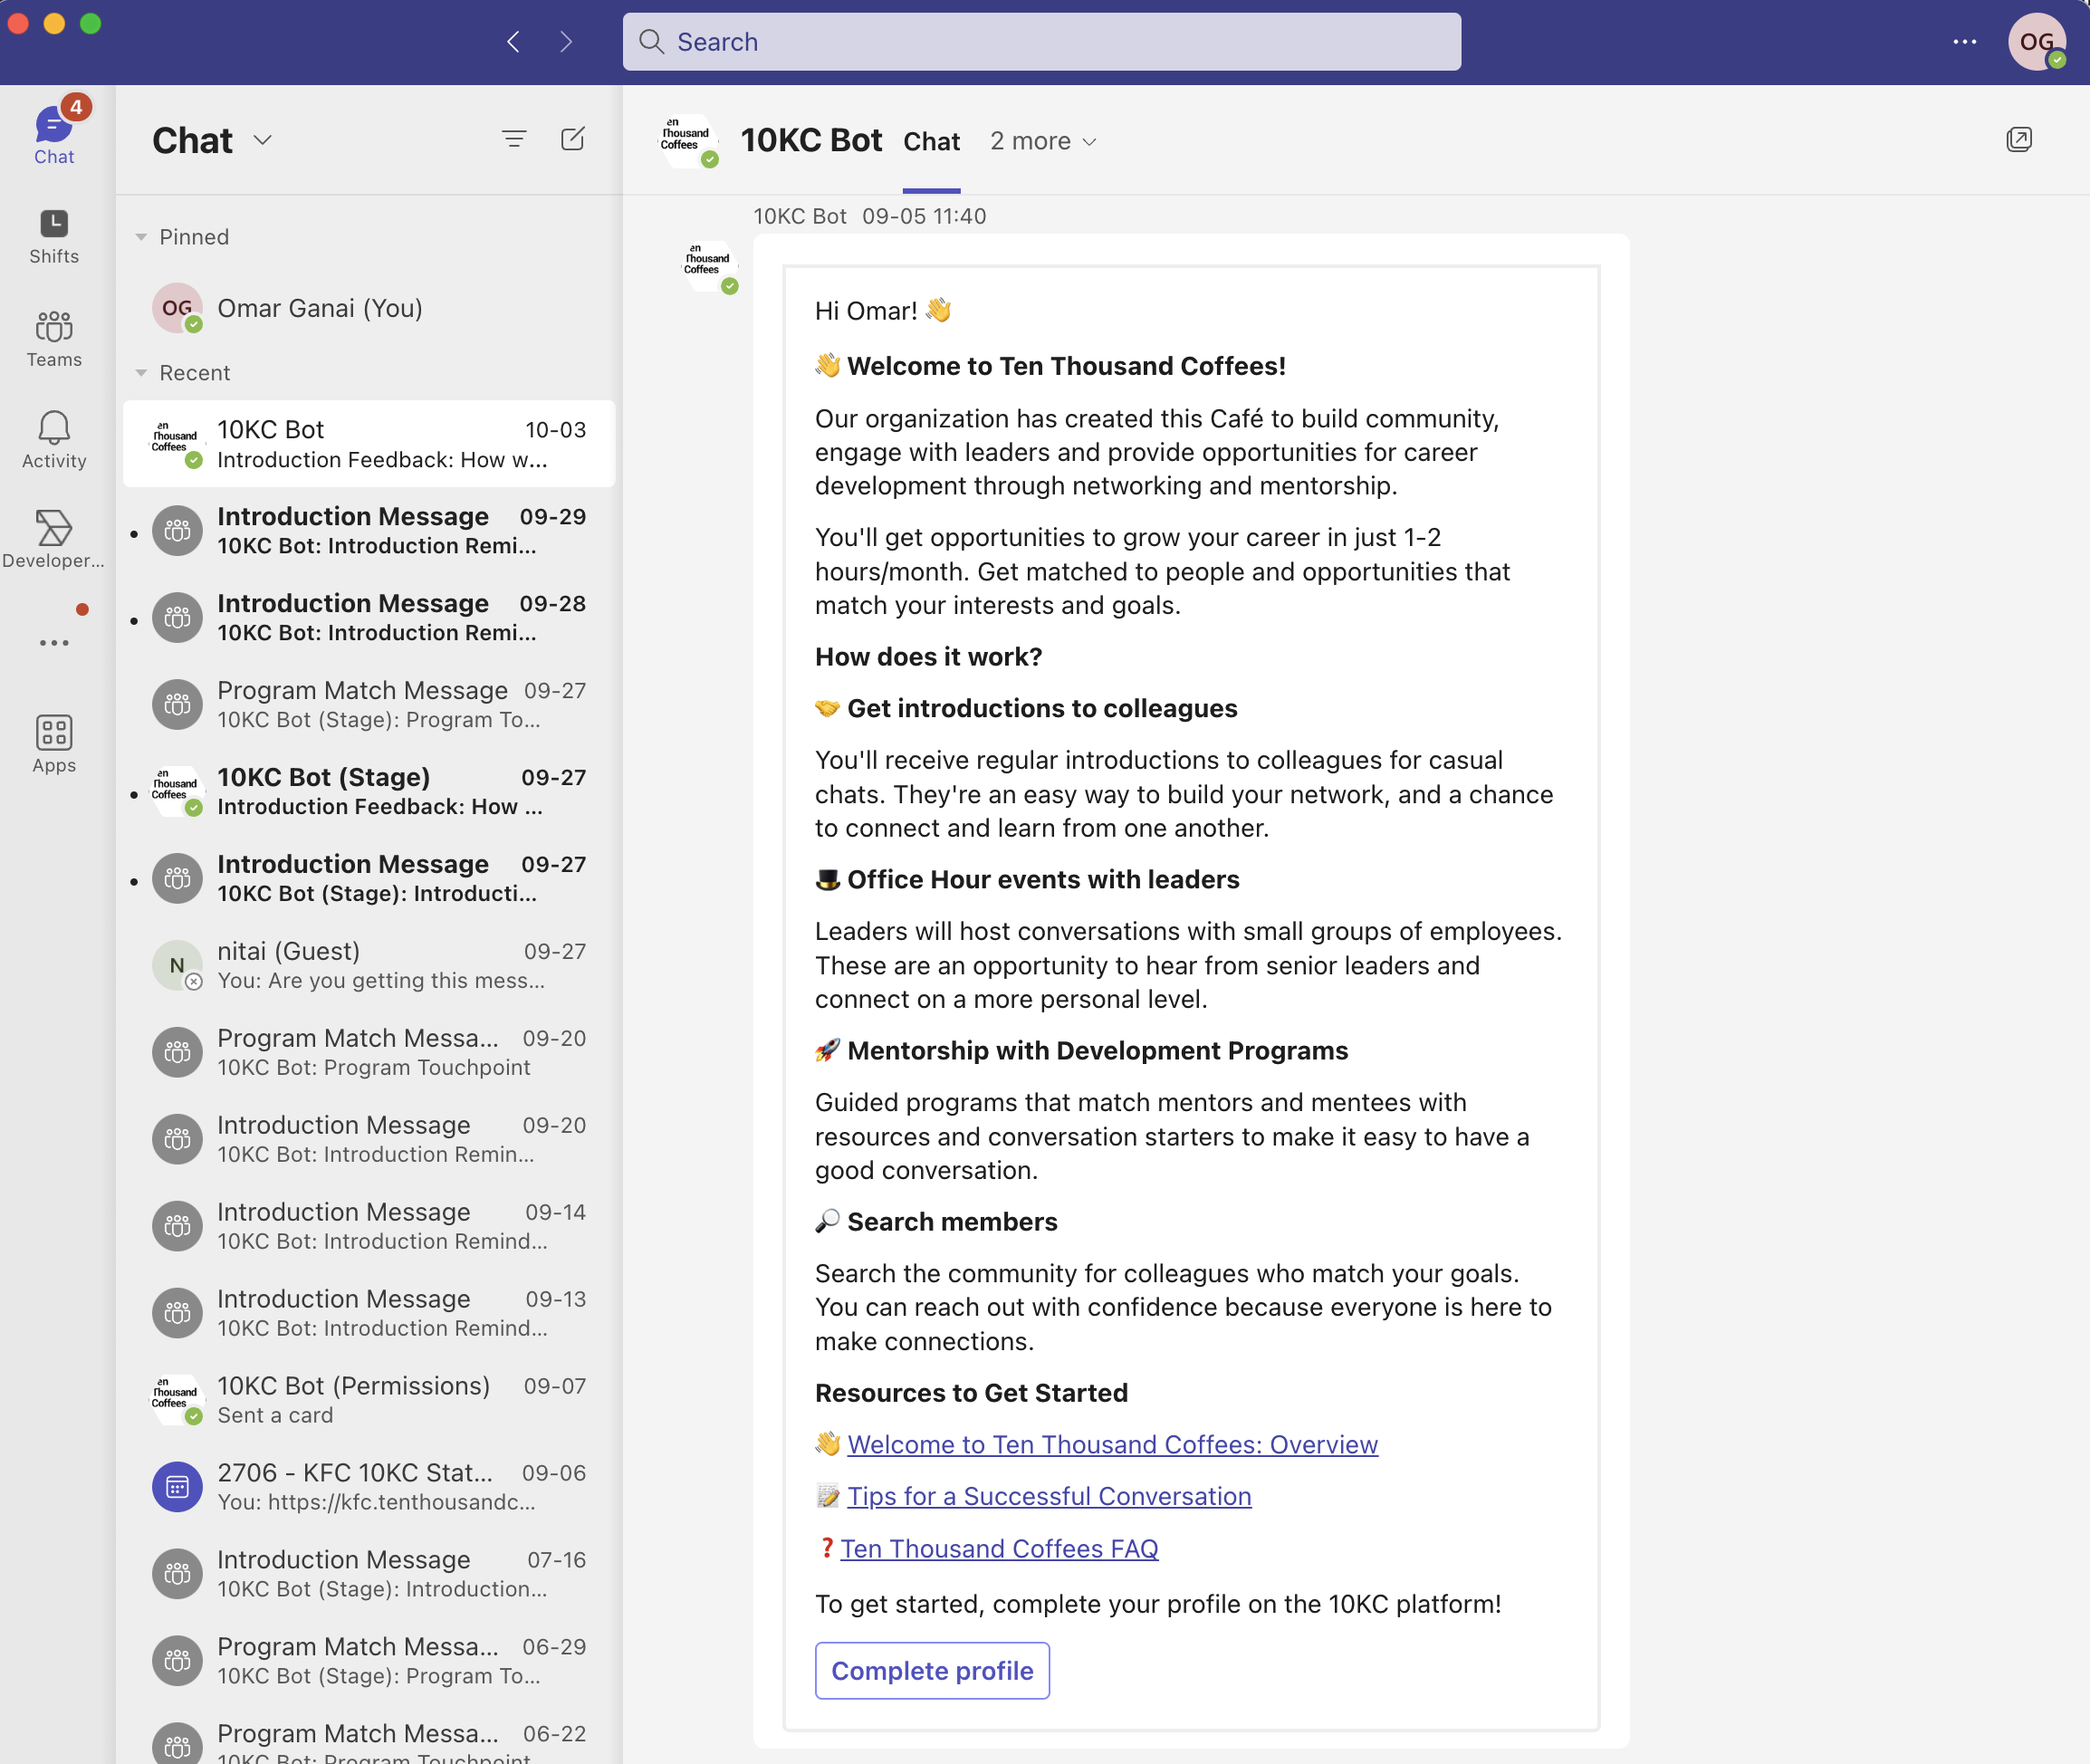Screen dimensions: 2090x1764
Task: Go back with the left arrow
Action: pos(514,42)
